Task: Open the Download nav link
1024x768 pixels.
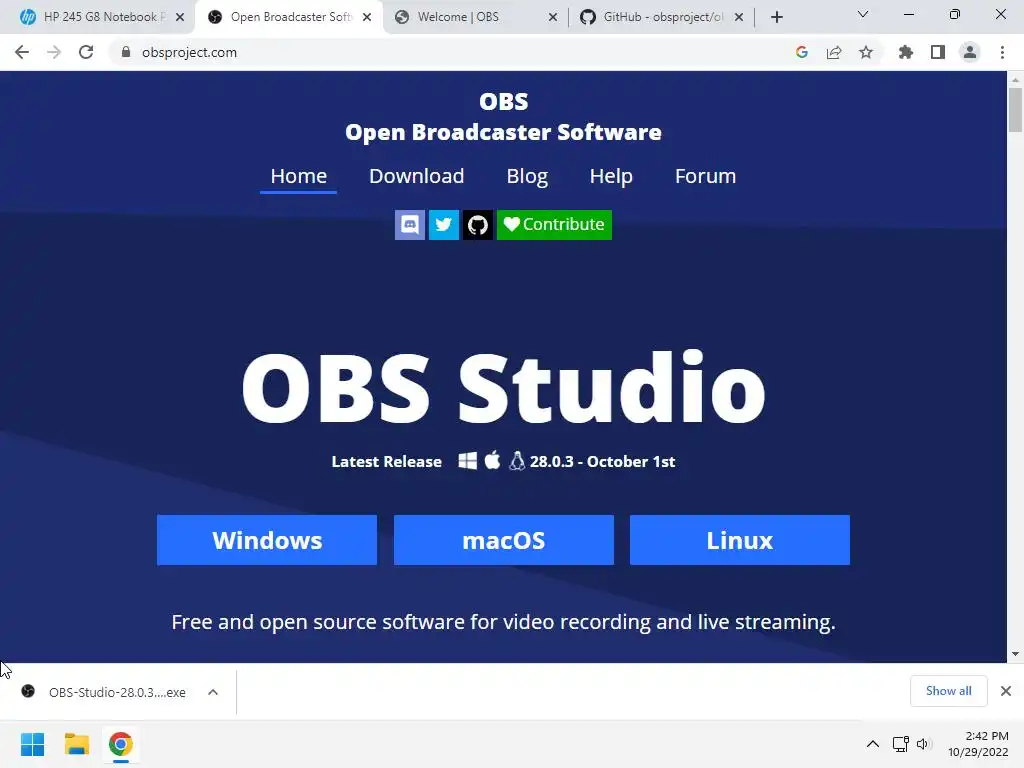Action: (417, 176)
